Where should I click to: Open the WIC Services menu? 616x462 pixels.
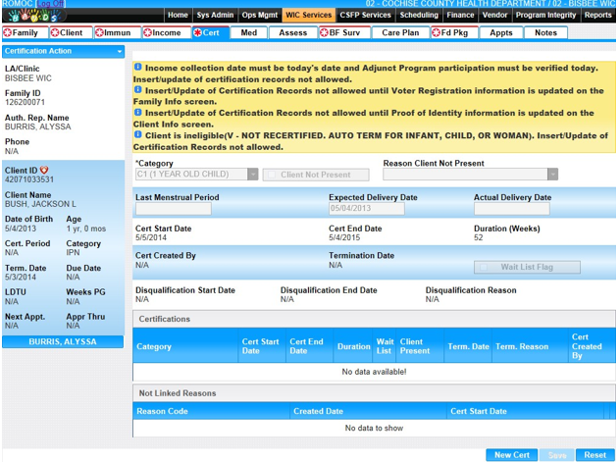(x=308, y=15)
